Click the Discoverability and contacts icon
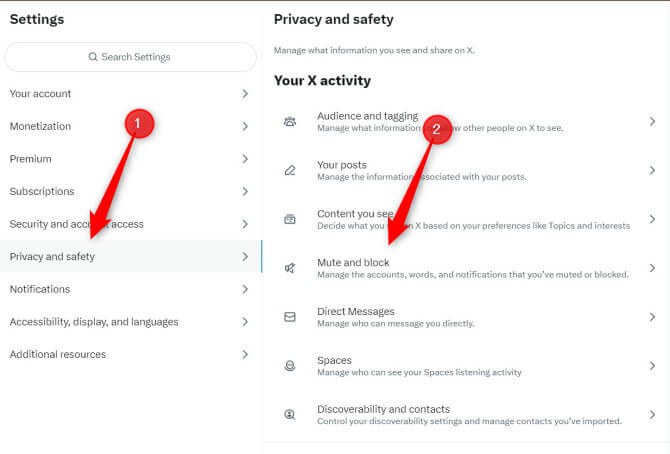670x454 pixels. click(x=290, y=414)
